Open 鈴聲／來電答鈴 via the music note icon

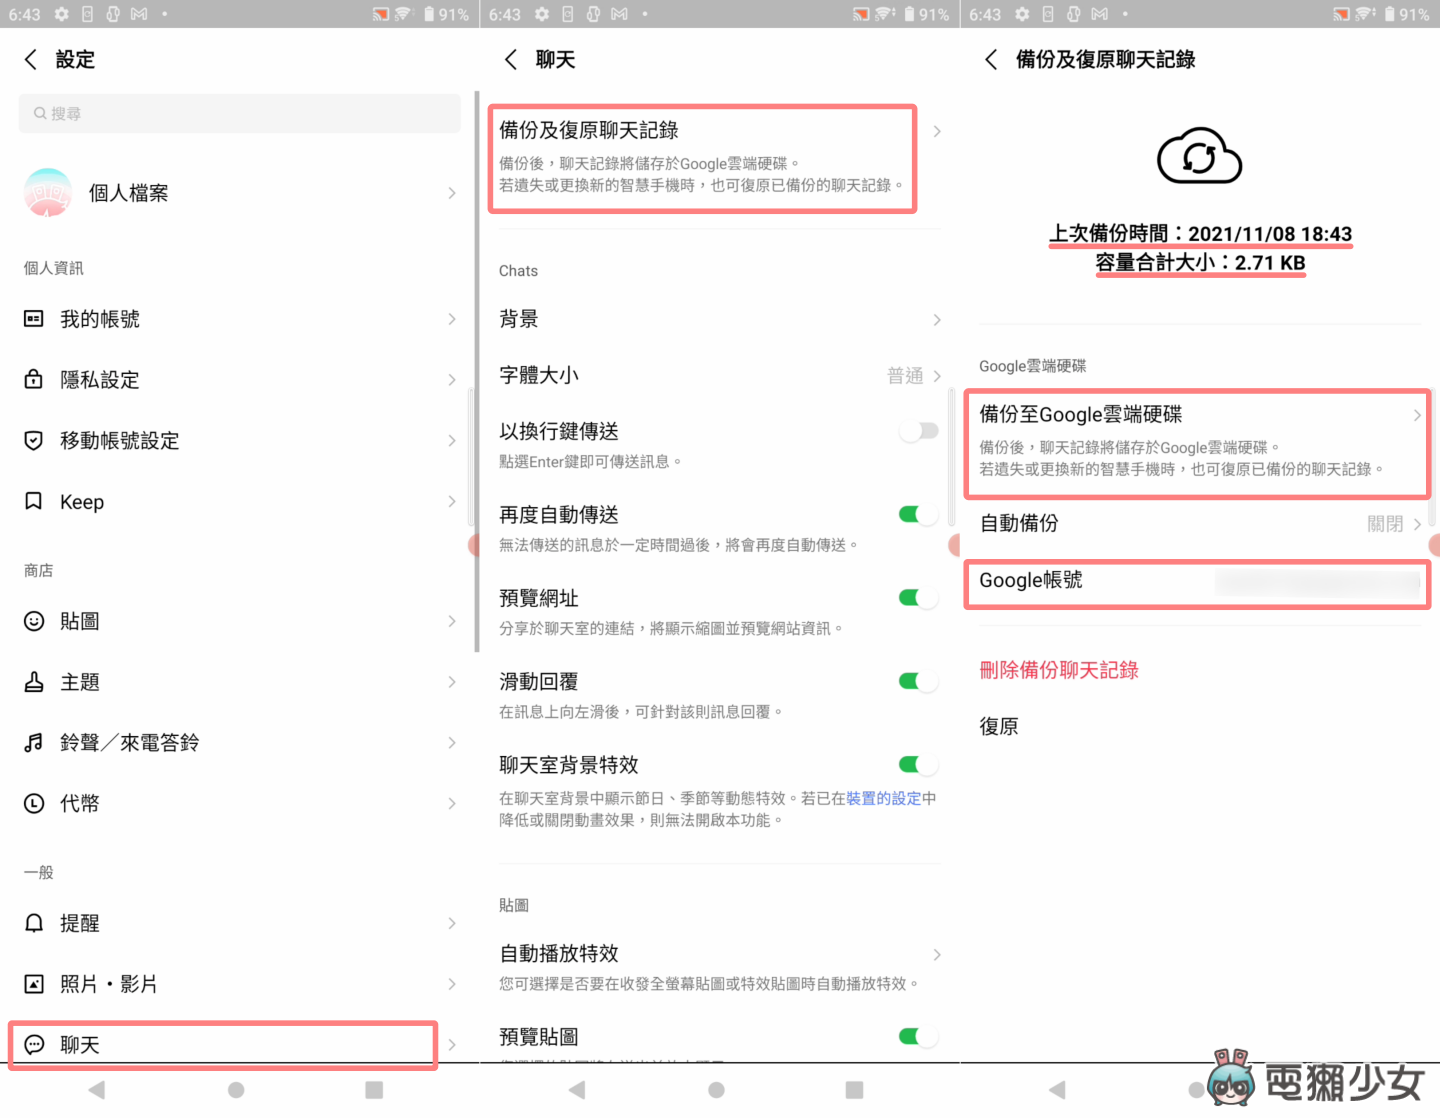[x=33, y=742]
